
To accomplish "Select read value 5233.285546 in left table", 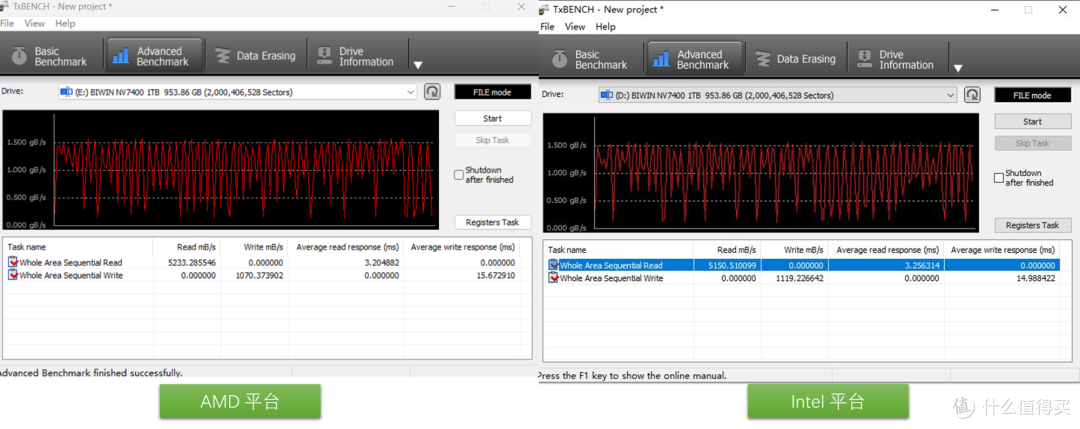I will point(191,262).
